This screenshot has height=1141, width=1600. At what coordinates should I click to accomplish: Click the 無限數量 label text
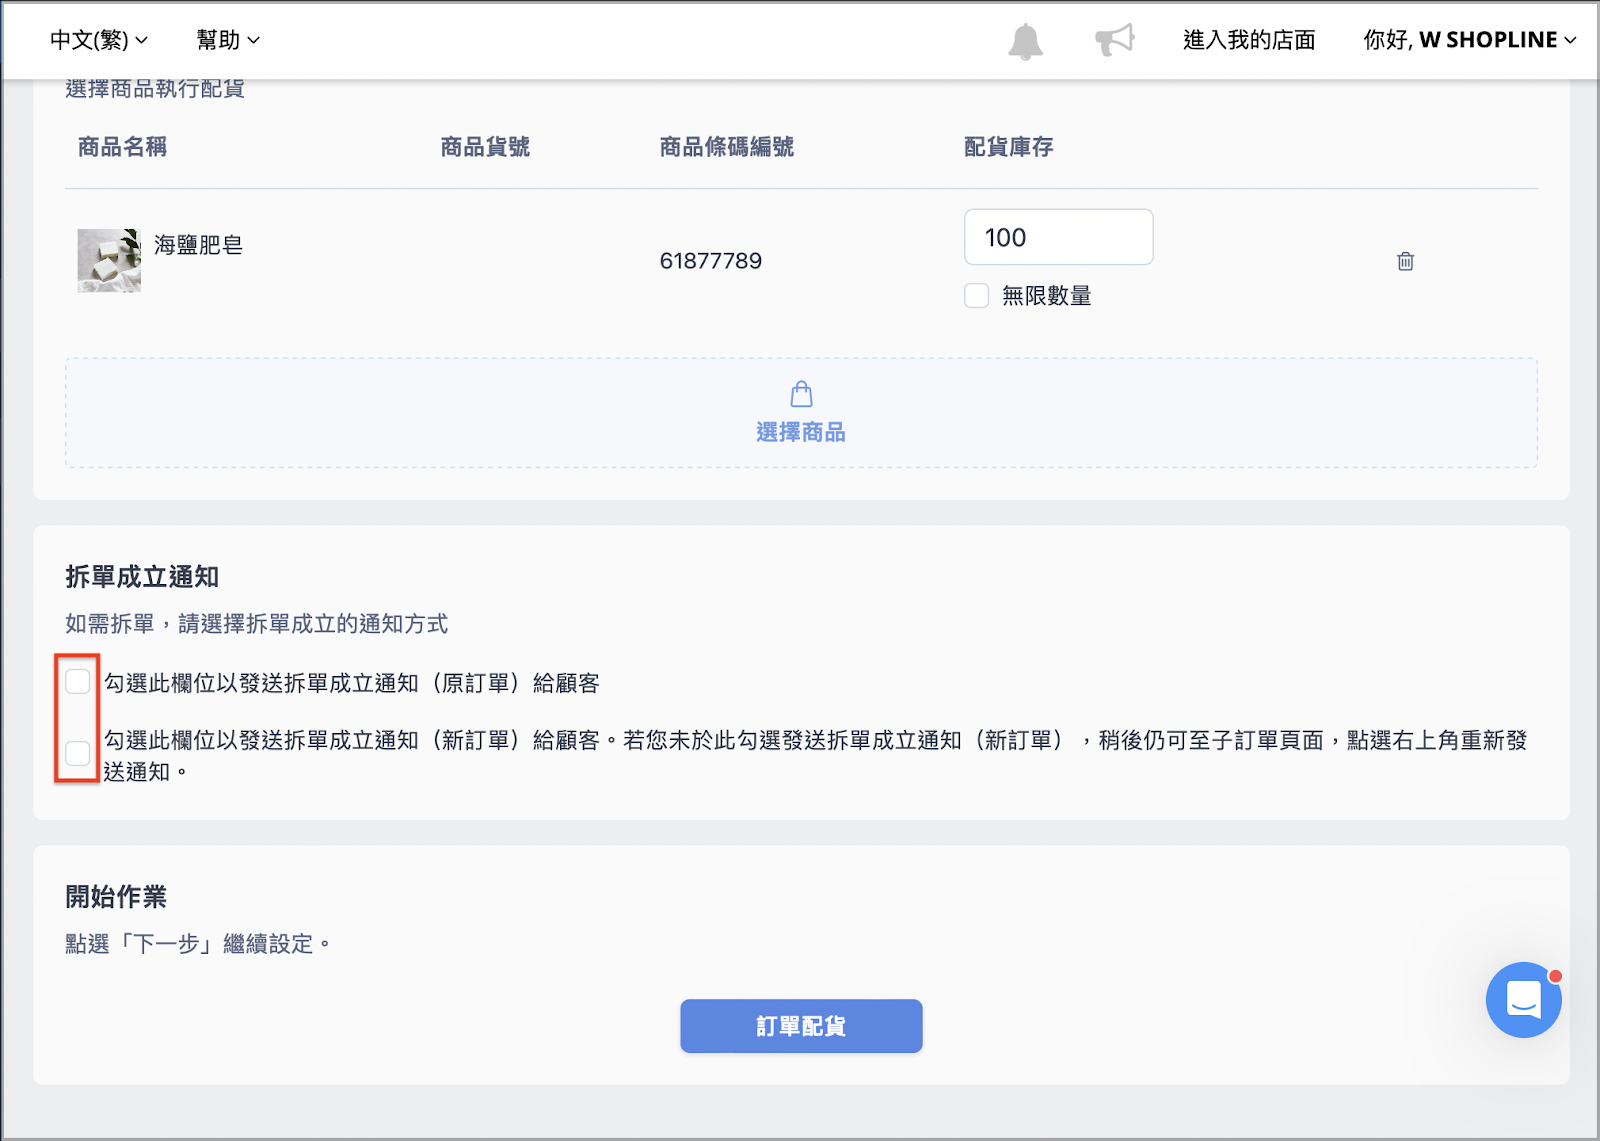[x=1047, y=296]
